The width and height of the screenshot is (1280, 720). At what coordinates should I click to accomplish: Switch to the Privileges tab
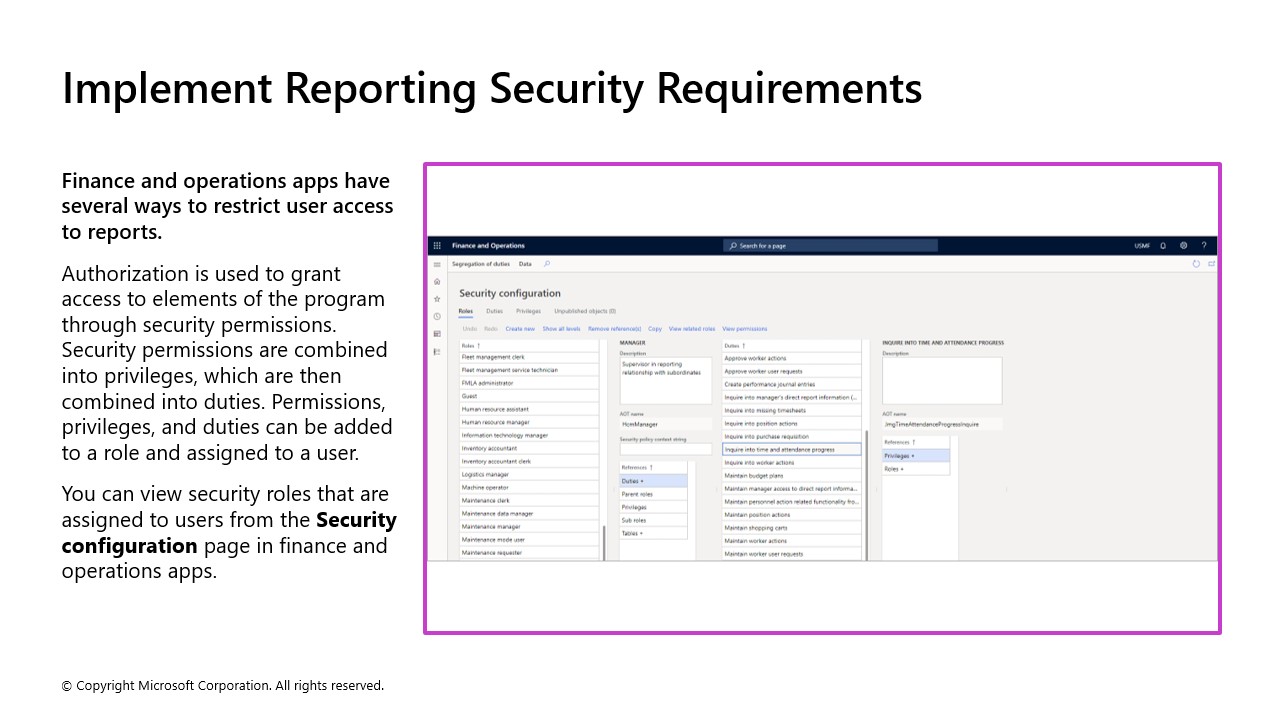pos(528,311)
